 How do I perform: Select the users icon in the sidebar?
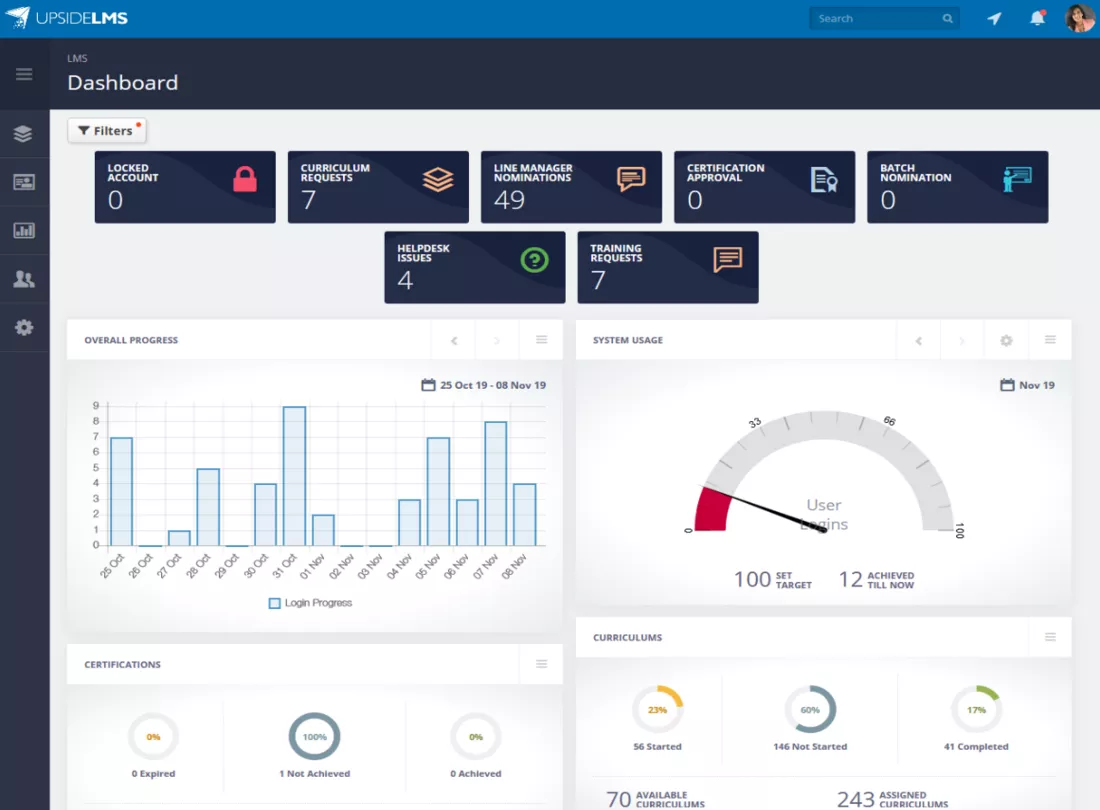[x=24, y=279]
